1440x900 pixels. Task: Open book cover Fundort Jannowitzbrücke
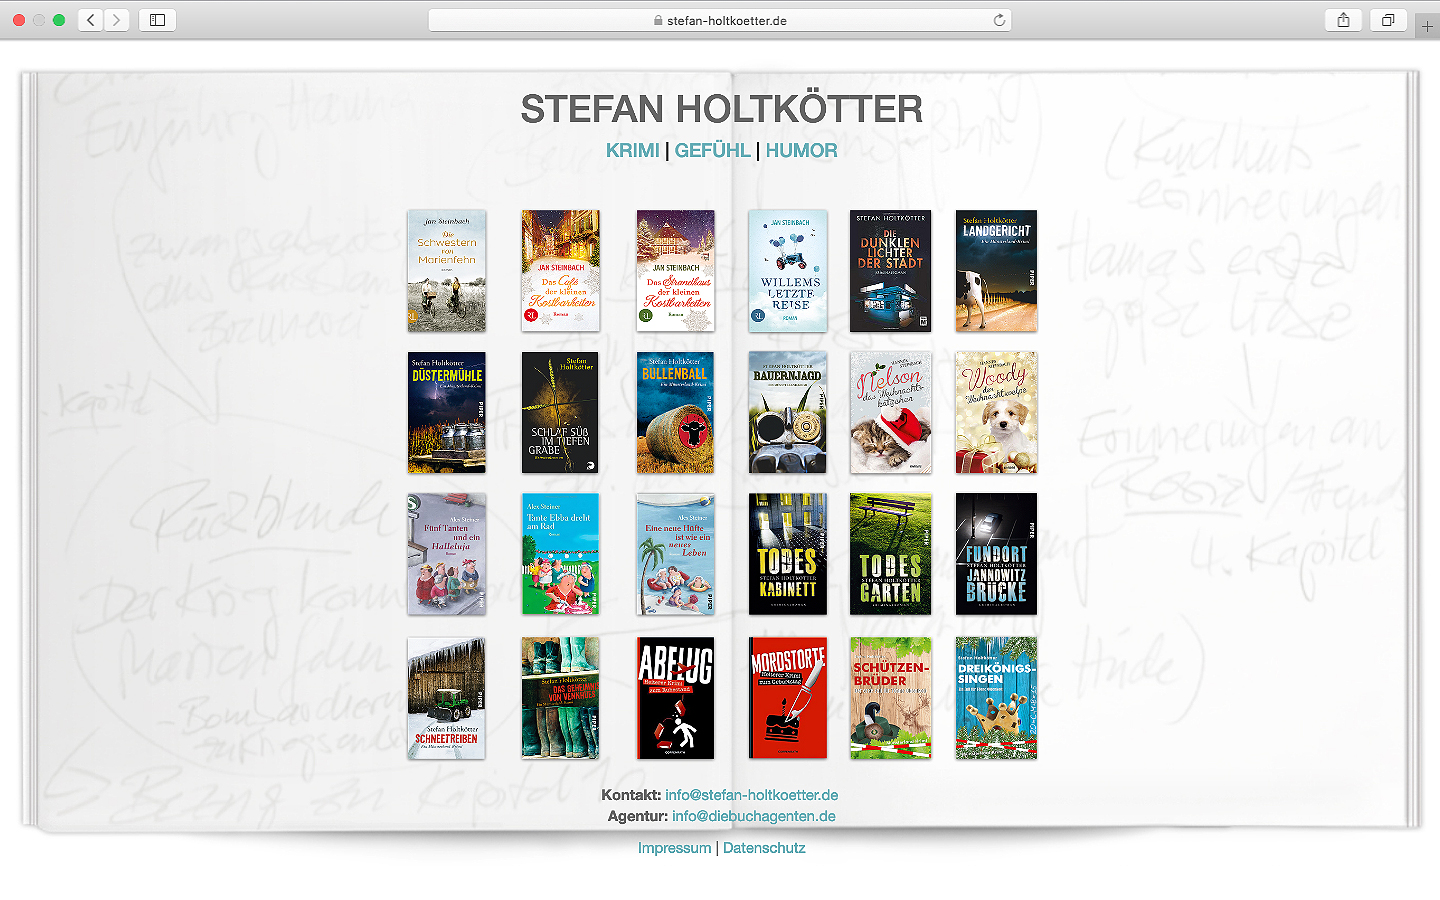click(x=996, y=554)
